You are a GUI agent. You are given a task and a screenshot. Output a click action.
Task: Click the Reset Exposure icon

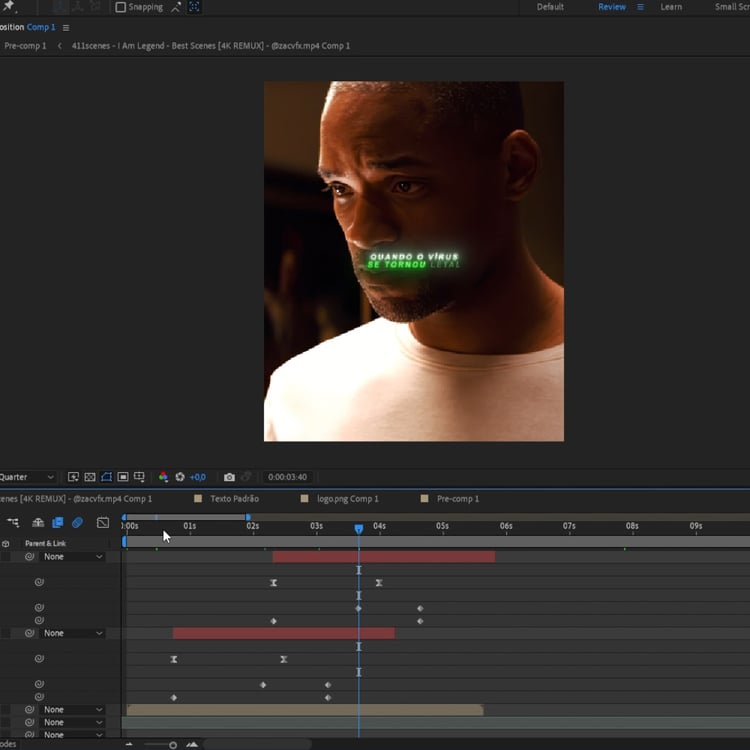180,477
